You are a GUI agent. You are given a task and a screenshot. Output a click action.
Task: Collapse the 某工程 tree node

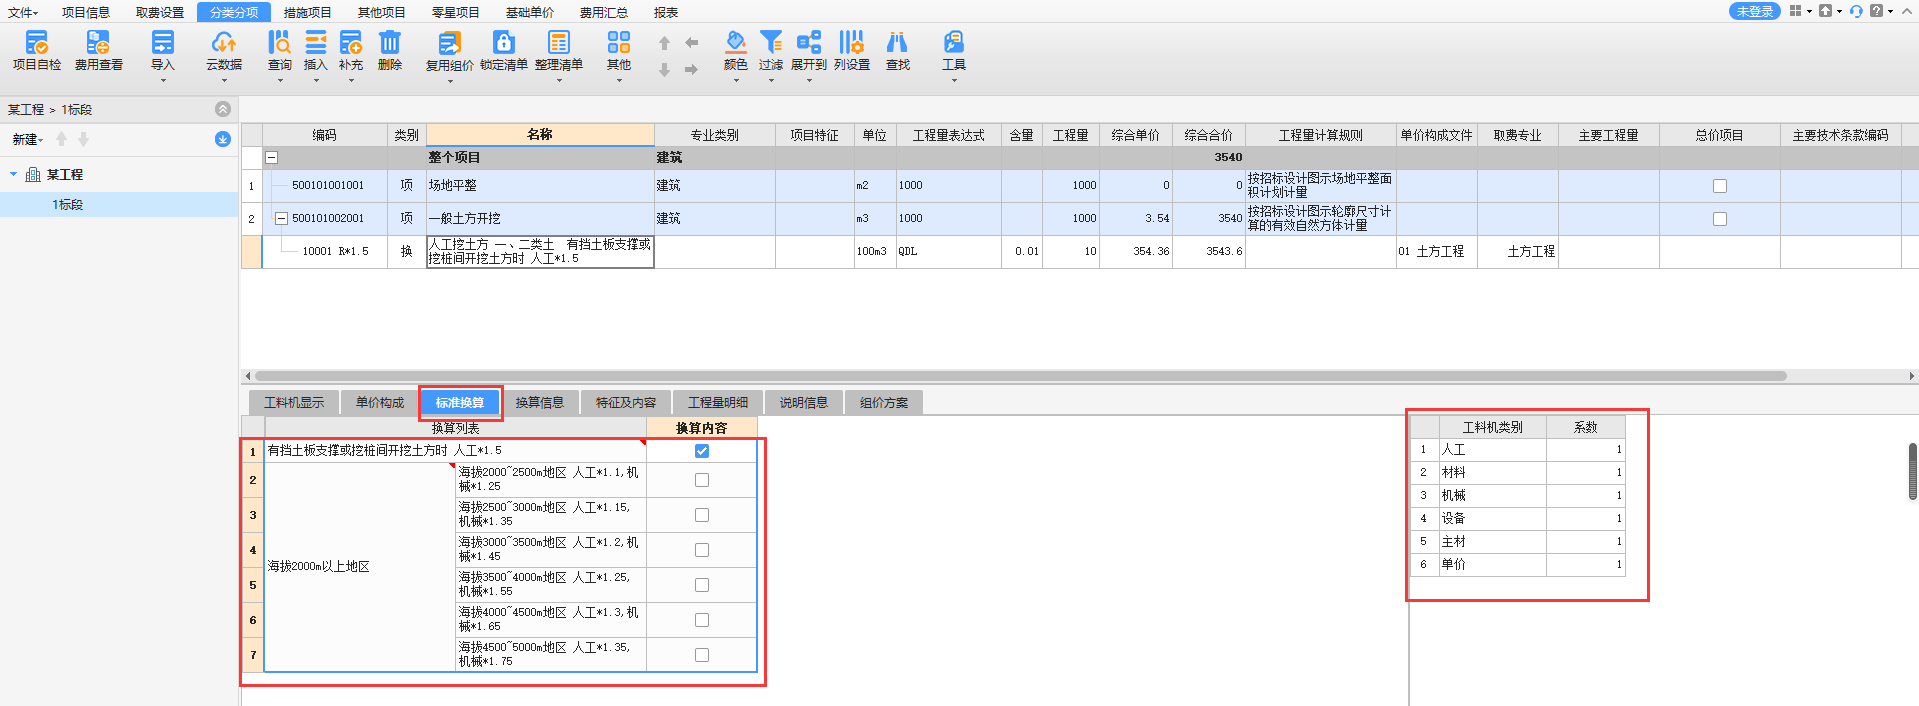(14, 174)
